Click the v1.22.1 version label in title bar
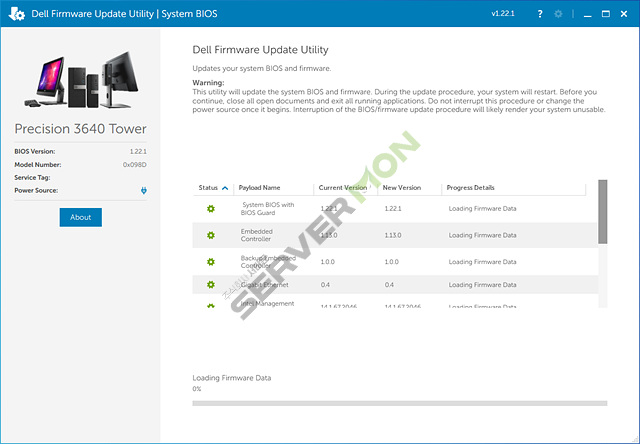 coord(503,14)
